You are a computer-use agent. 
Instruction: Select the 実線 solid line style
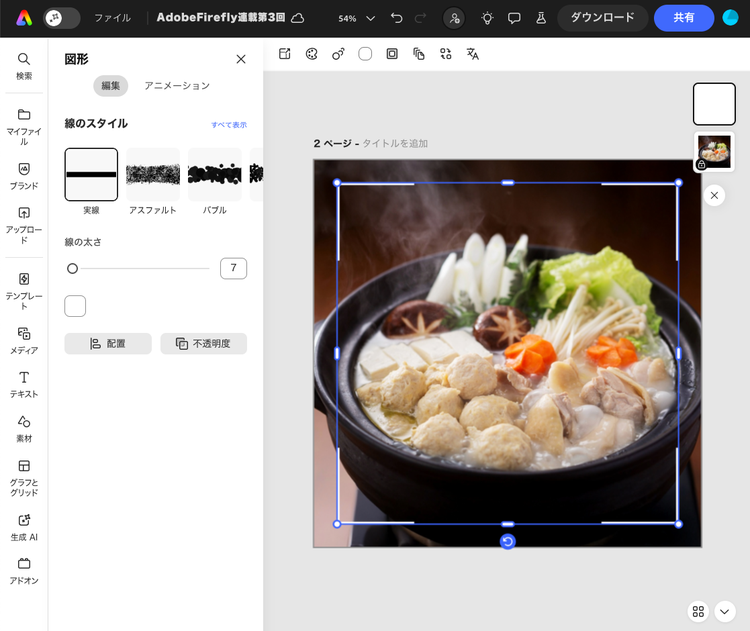pos(91,174)
